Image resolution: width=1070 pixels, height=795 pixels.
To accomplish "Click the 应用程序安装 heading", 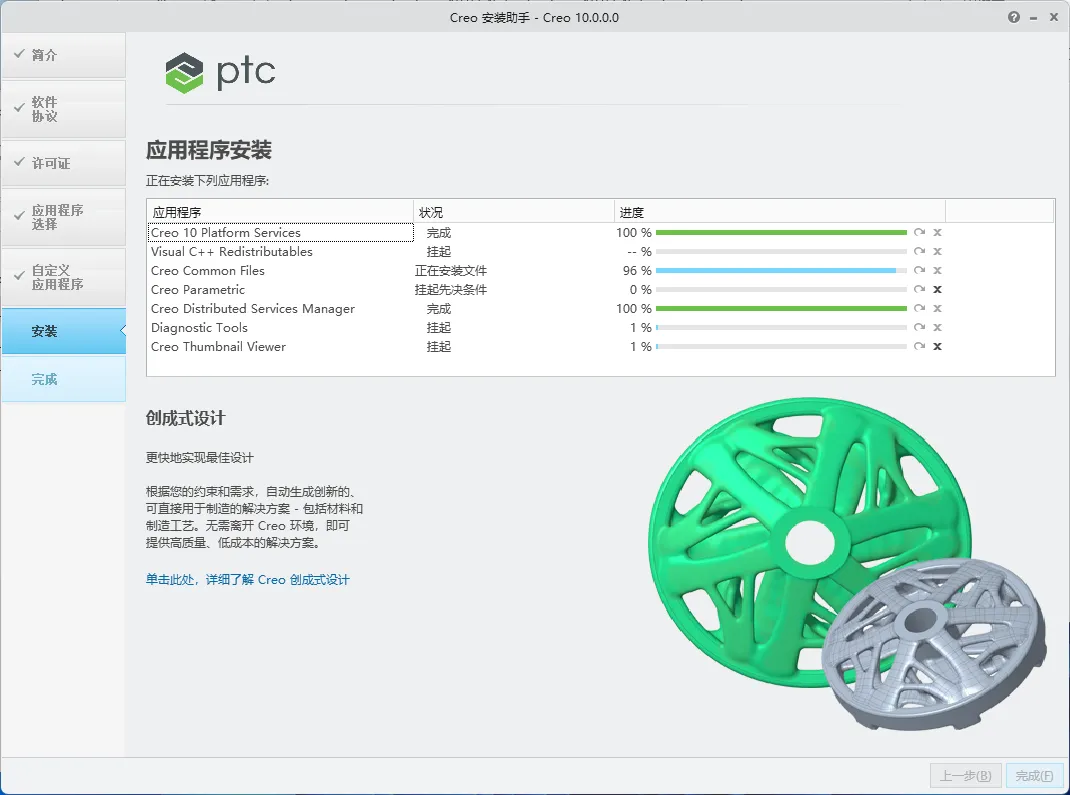I will tap(209, 150).
